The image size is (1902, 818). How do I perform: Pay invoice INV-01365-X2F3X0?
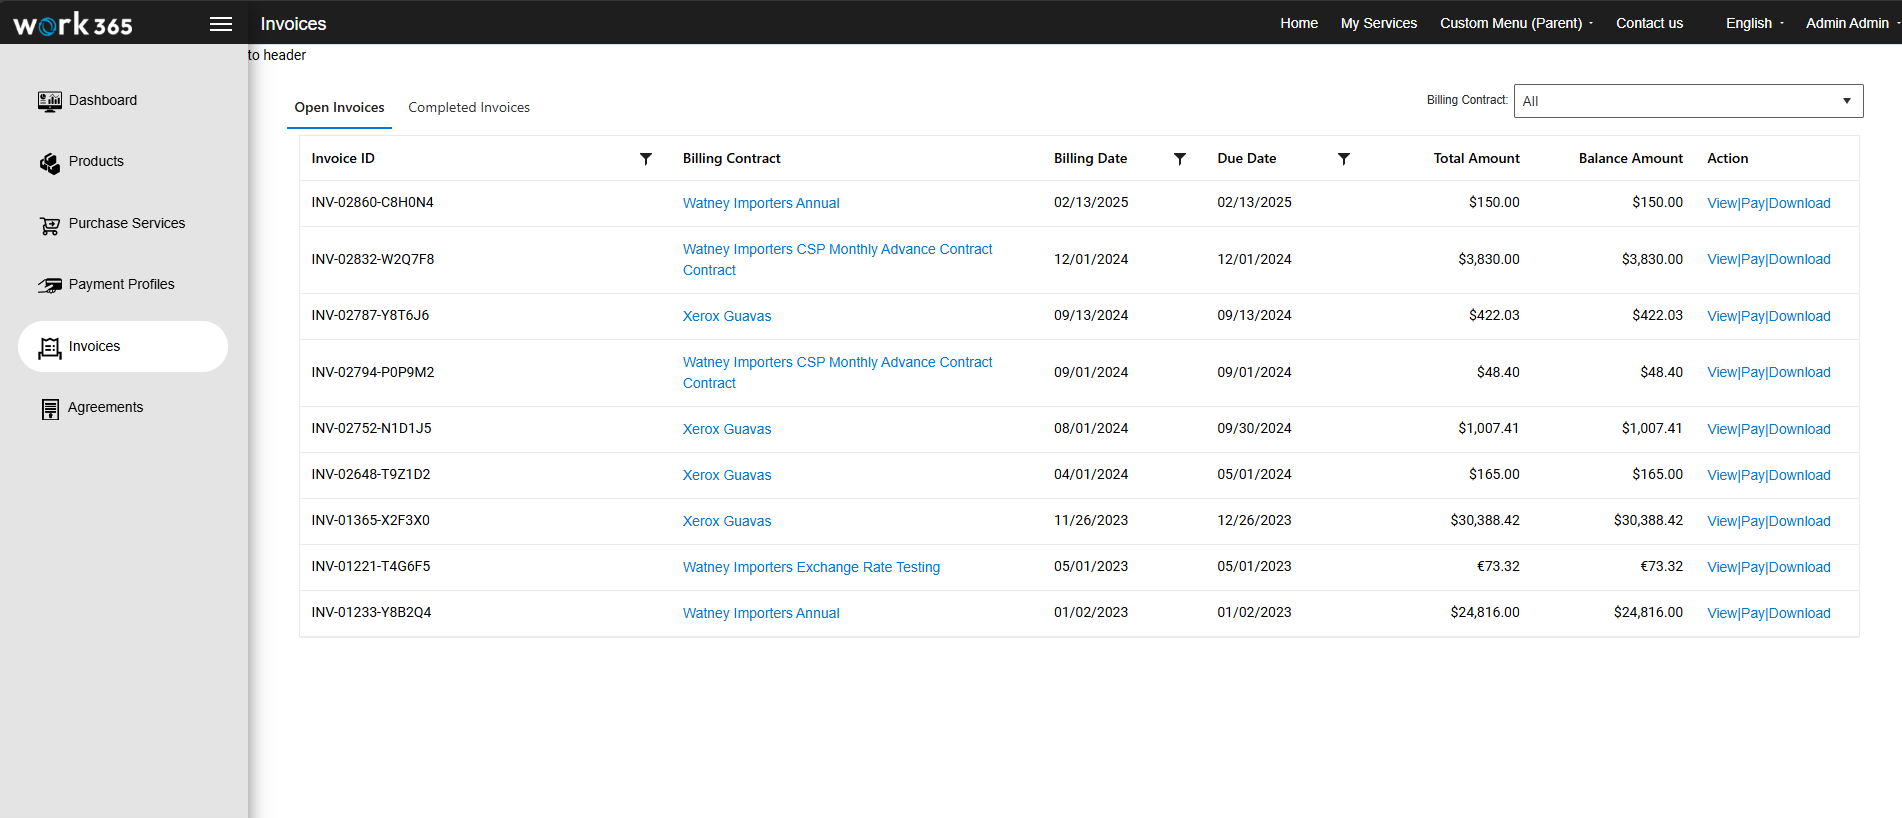pyautogui.click(x=1753, y=521)
